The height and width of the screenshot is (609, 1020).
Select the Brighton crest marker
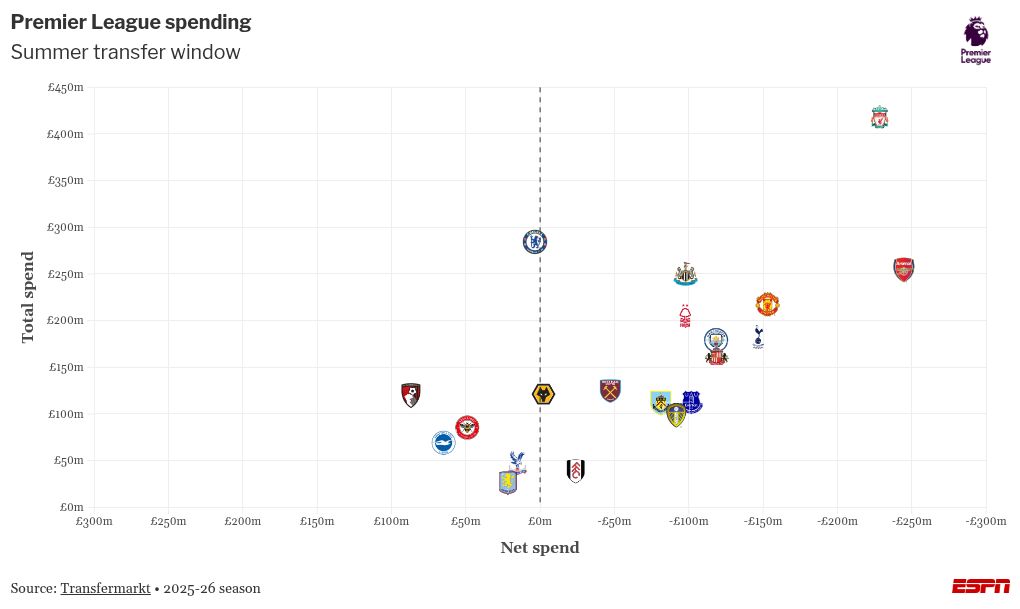click(443, 442)
